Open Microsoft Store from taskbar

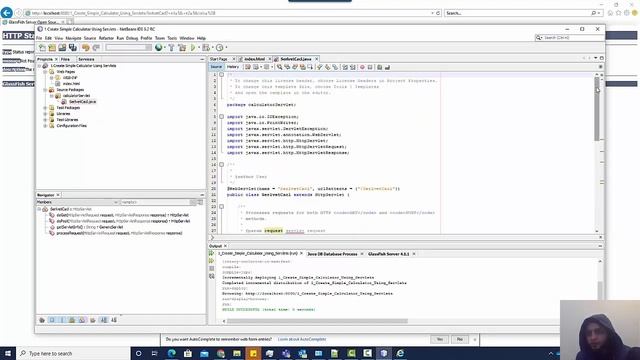(x=188, y=353)
